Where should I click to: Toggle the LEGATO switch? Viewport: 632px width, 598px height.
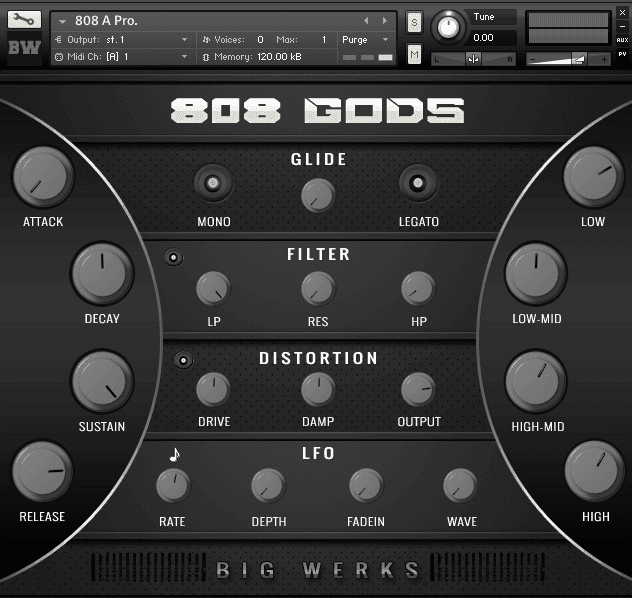418,183
